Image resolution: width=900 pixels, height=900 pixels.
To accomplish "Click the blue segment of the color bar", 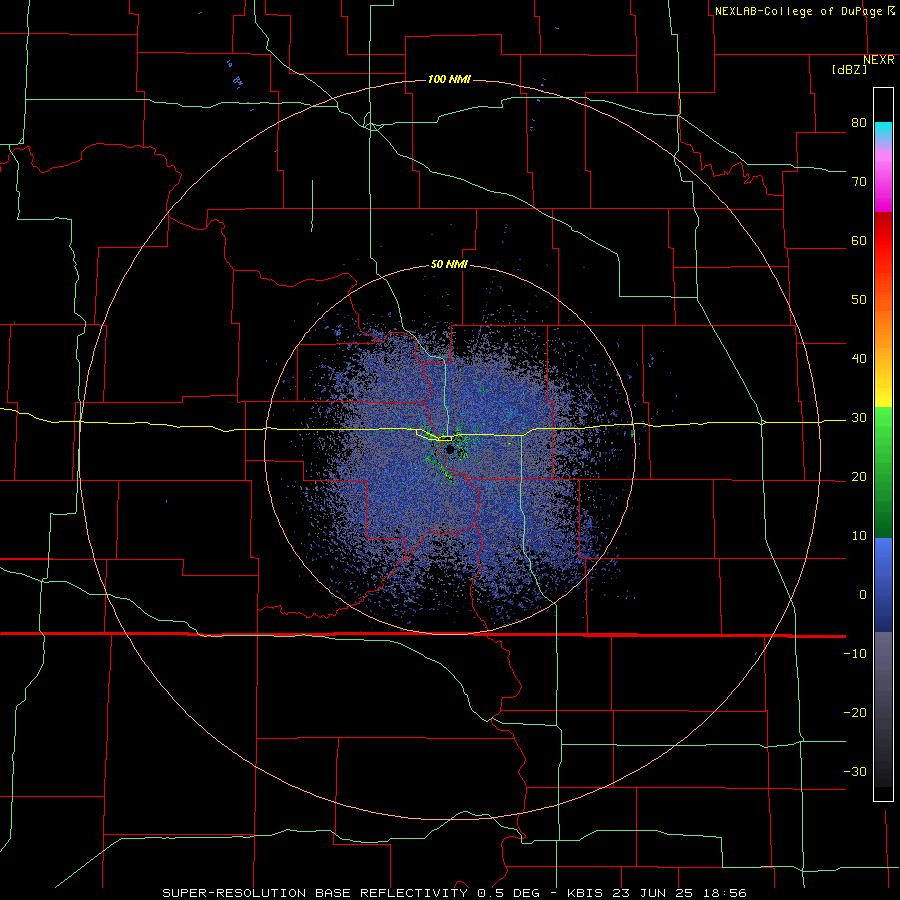I will click(x=883, y=585).
